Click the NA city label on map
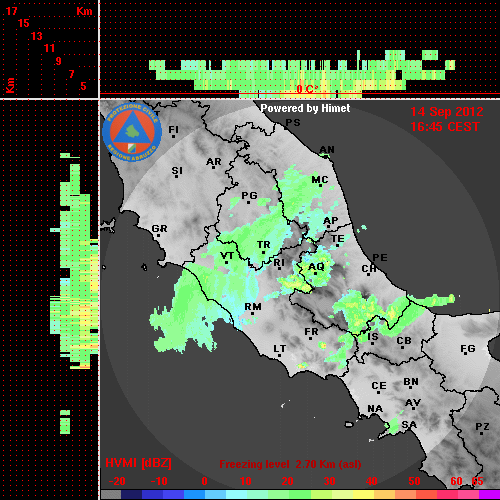 375,408
